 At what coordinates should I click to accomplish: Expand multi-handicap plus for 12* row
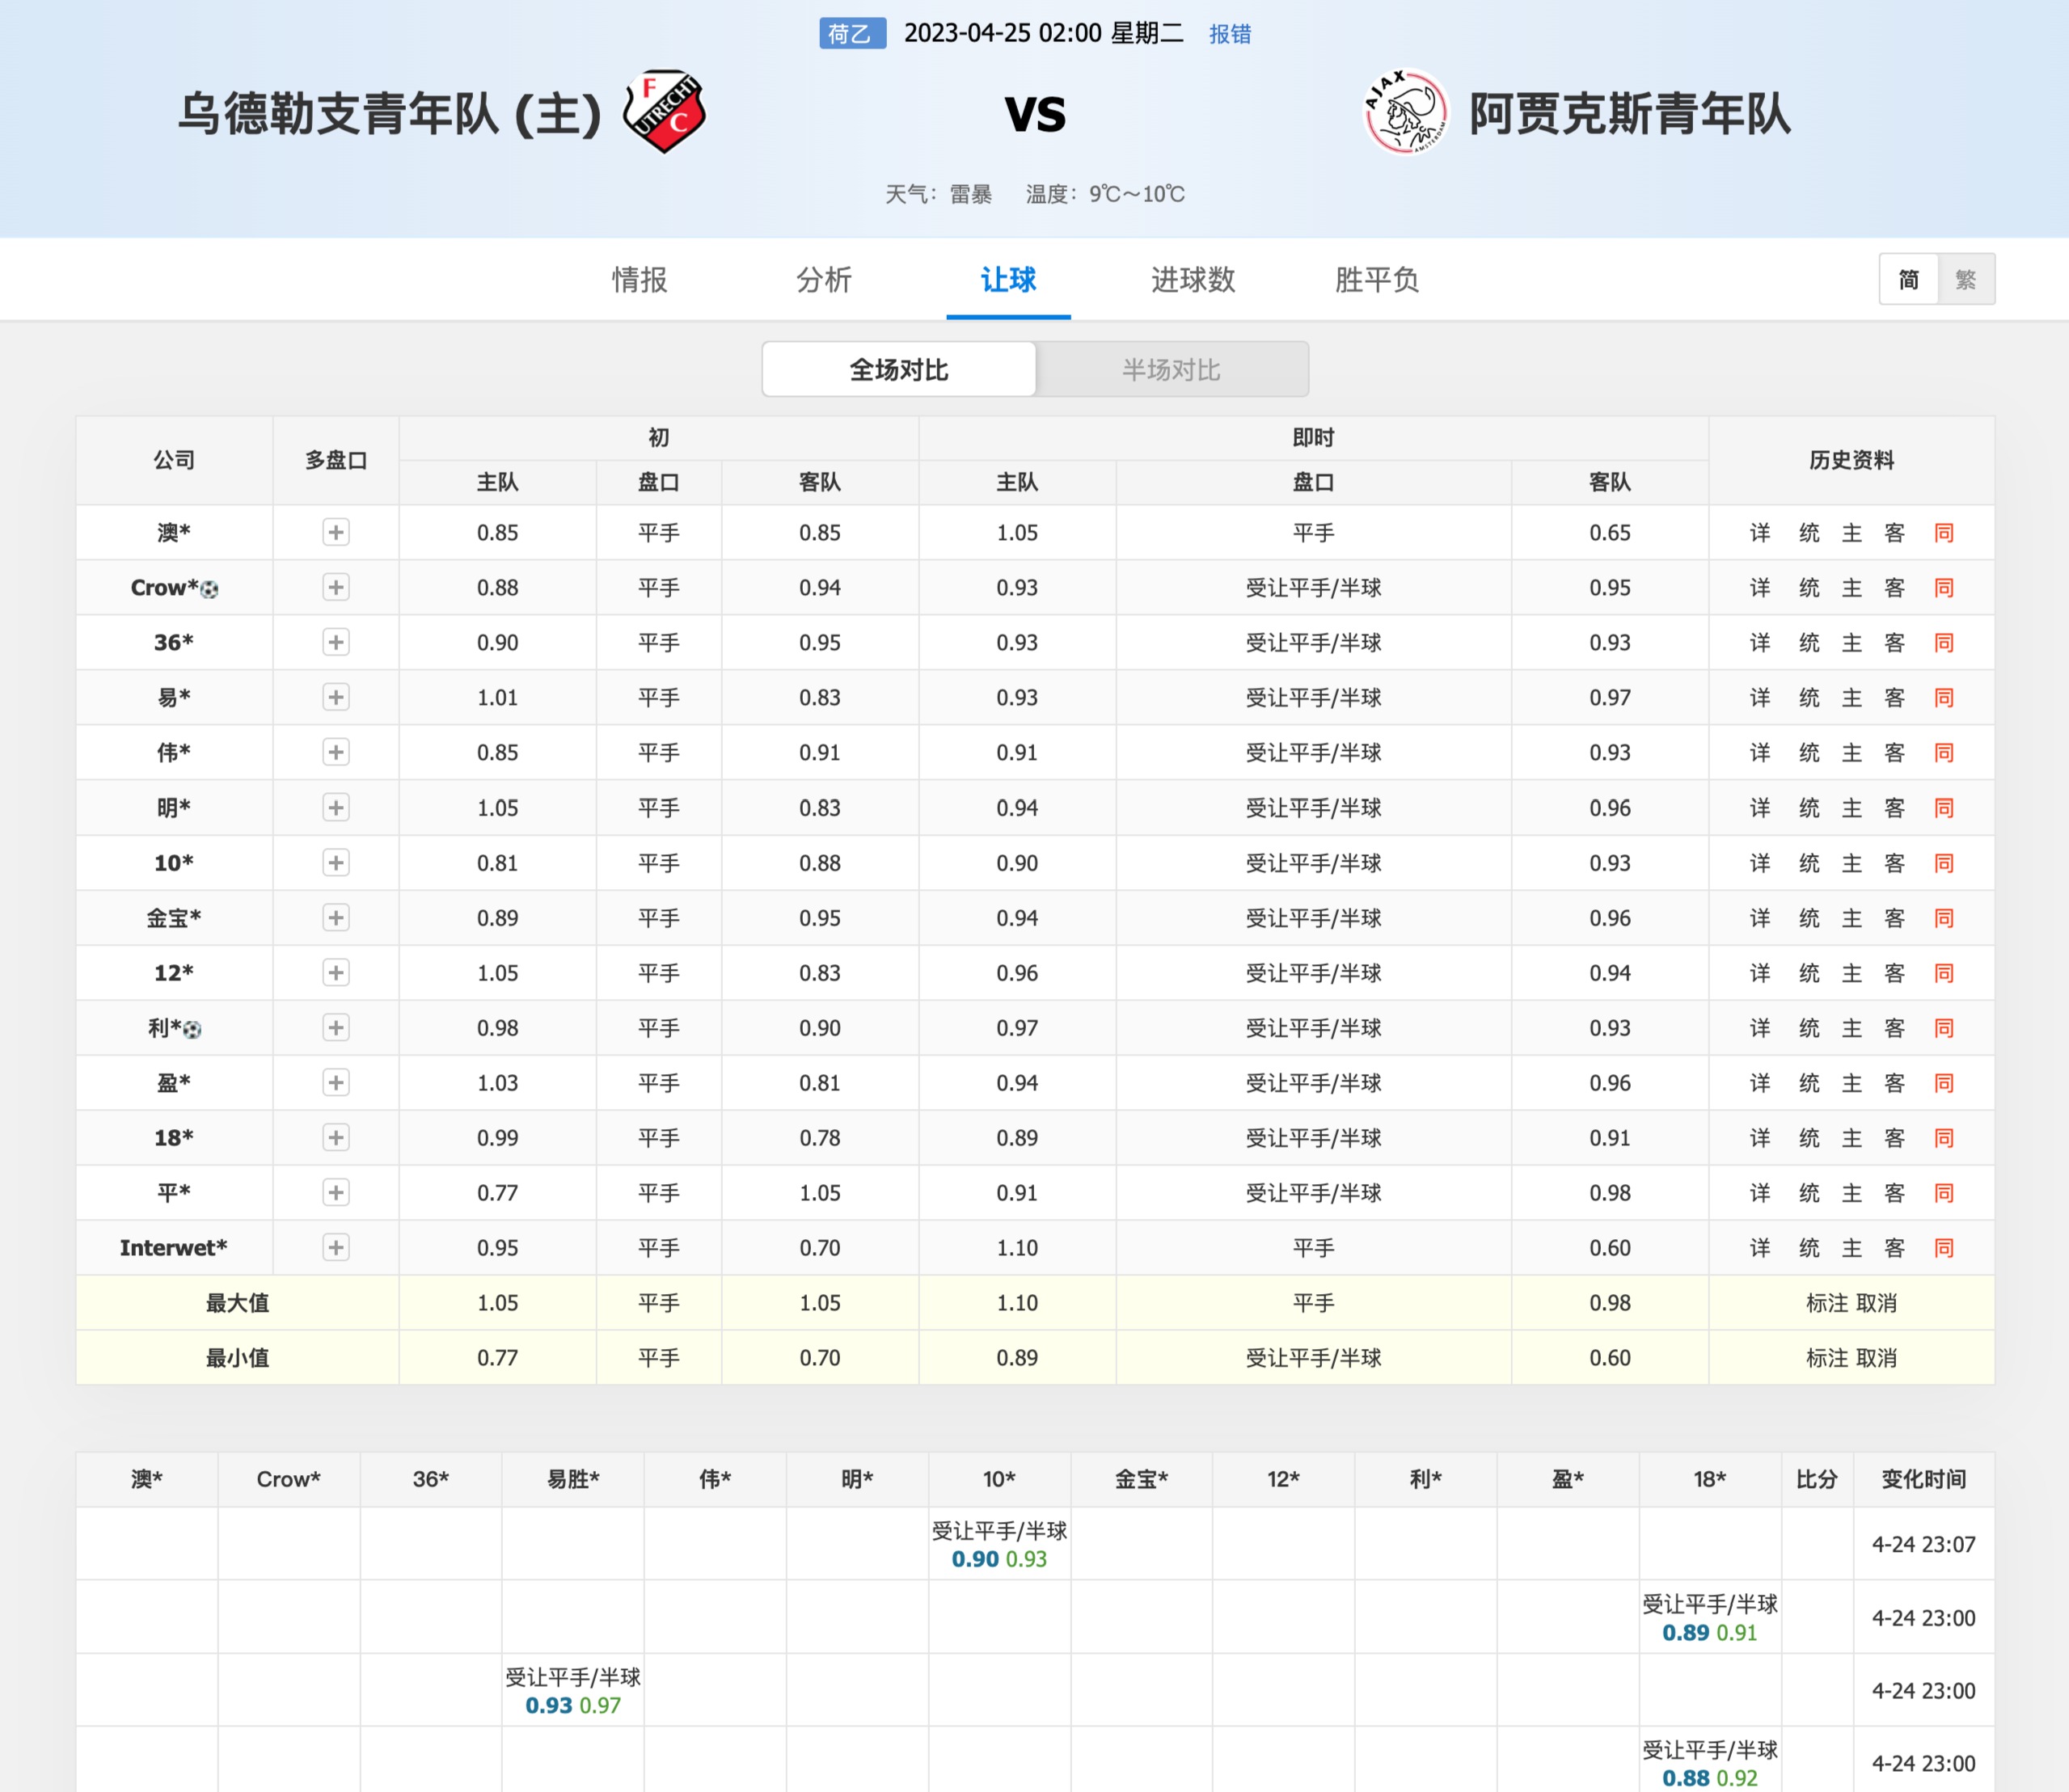pyautogui.click(x=336, y=972)
